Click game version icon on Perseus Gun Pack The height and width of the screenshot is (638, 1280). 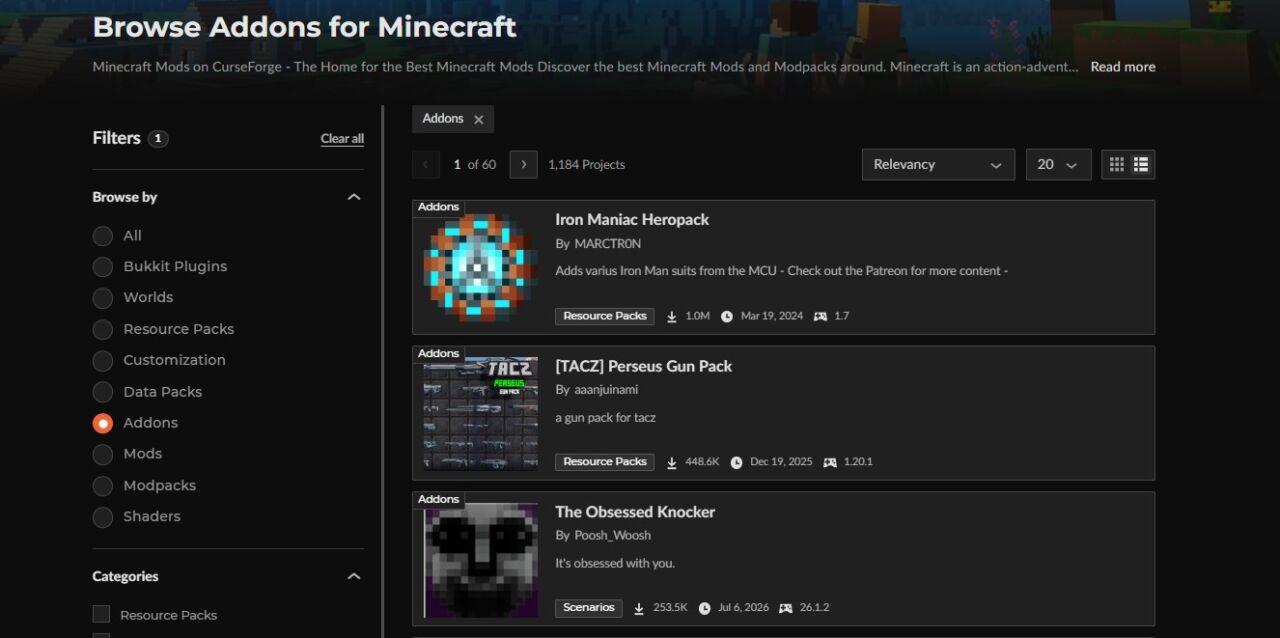(x=830, y=462)
